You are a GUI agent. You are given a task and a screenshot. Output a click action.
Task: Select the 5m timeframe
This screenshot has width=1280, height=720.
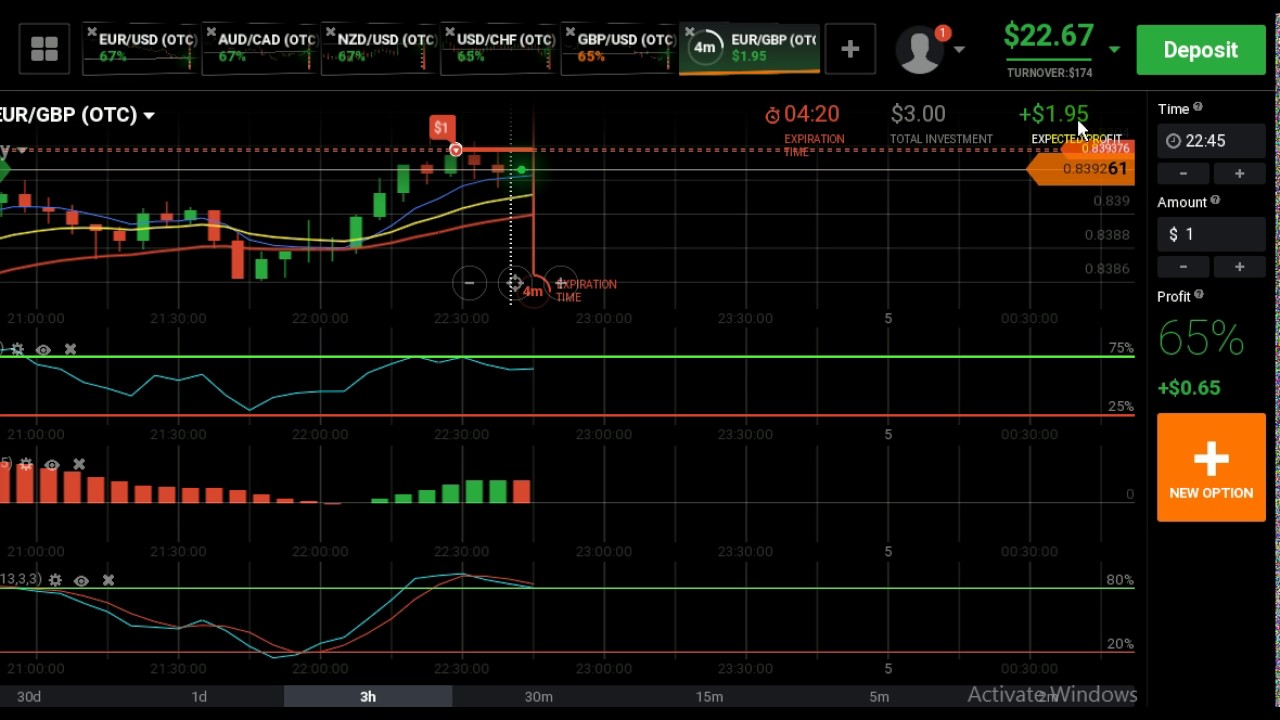click(879, 696)
